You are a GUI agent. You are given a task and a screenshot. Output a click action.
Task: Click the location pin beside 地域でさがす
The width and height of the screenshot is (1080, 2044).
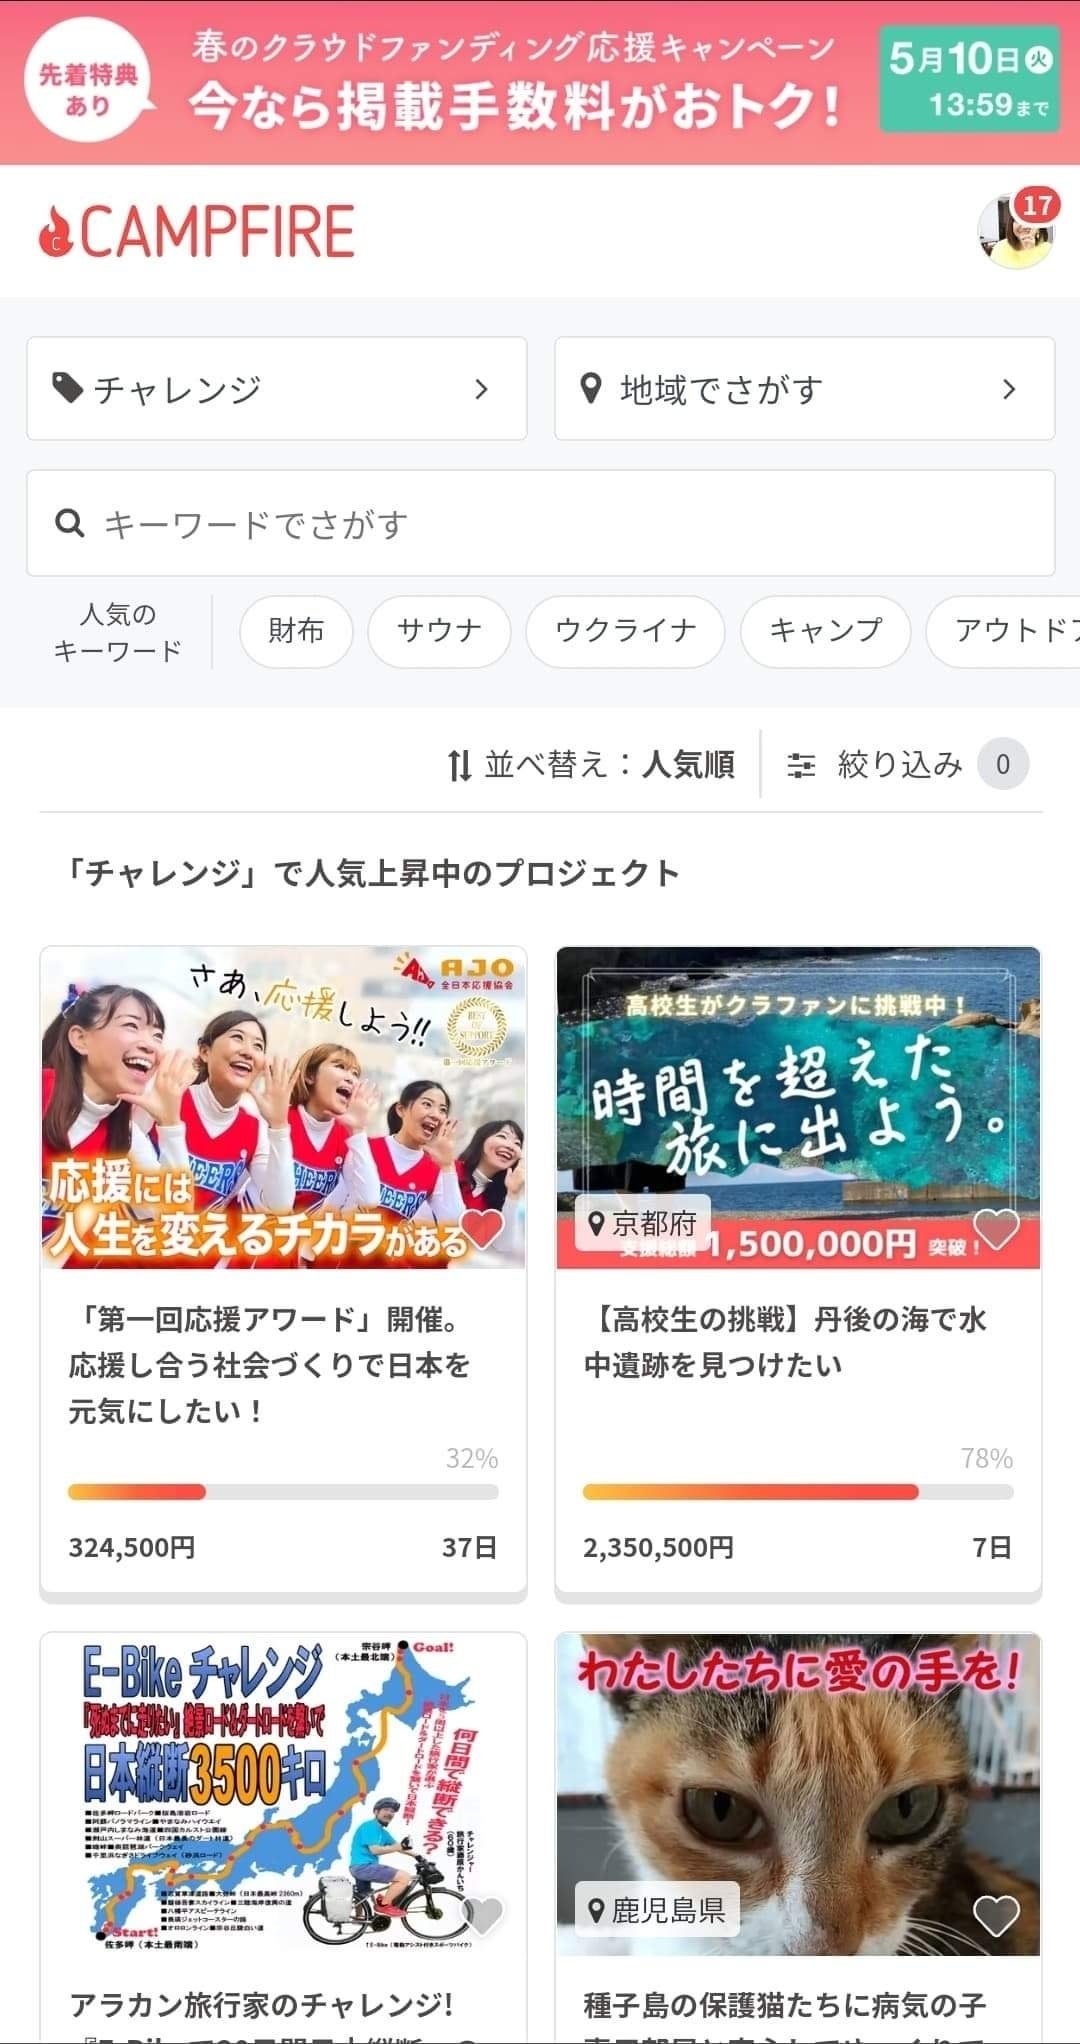(591, 388)
